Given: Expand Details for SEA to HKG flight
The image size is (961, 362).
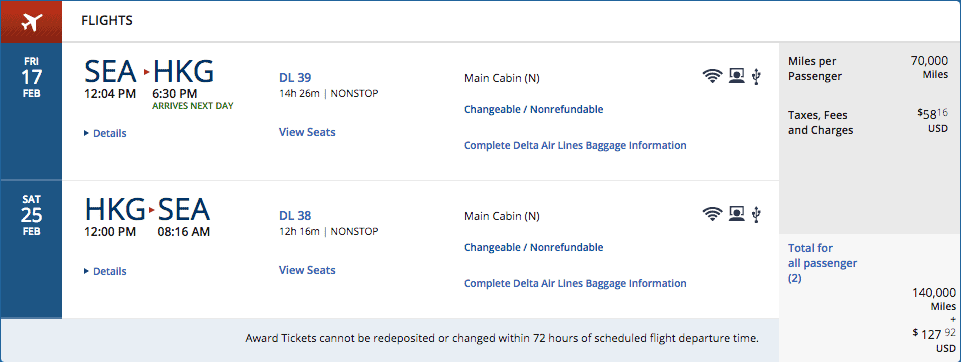Looking at the screenshot, I should tap(105, 133).
